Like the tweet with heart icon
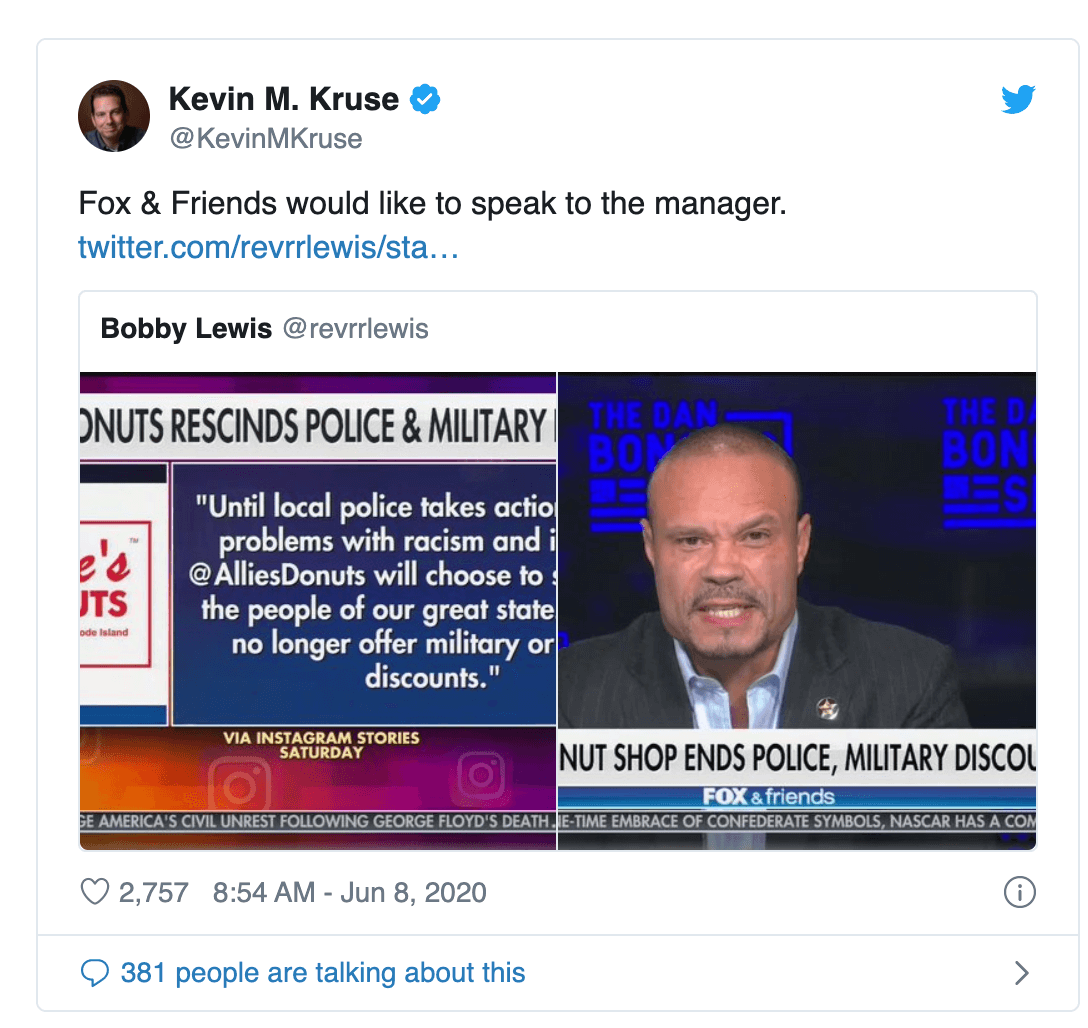Viewport: 1088px width, 1028px height. (95, 892)
